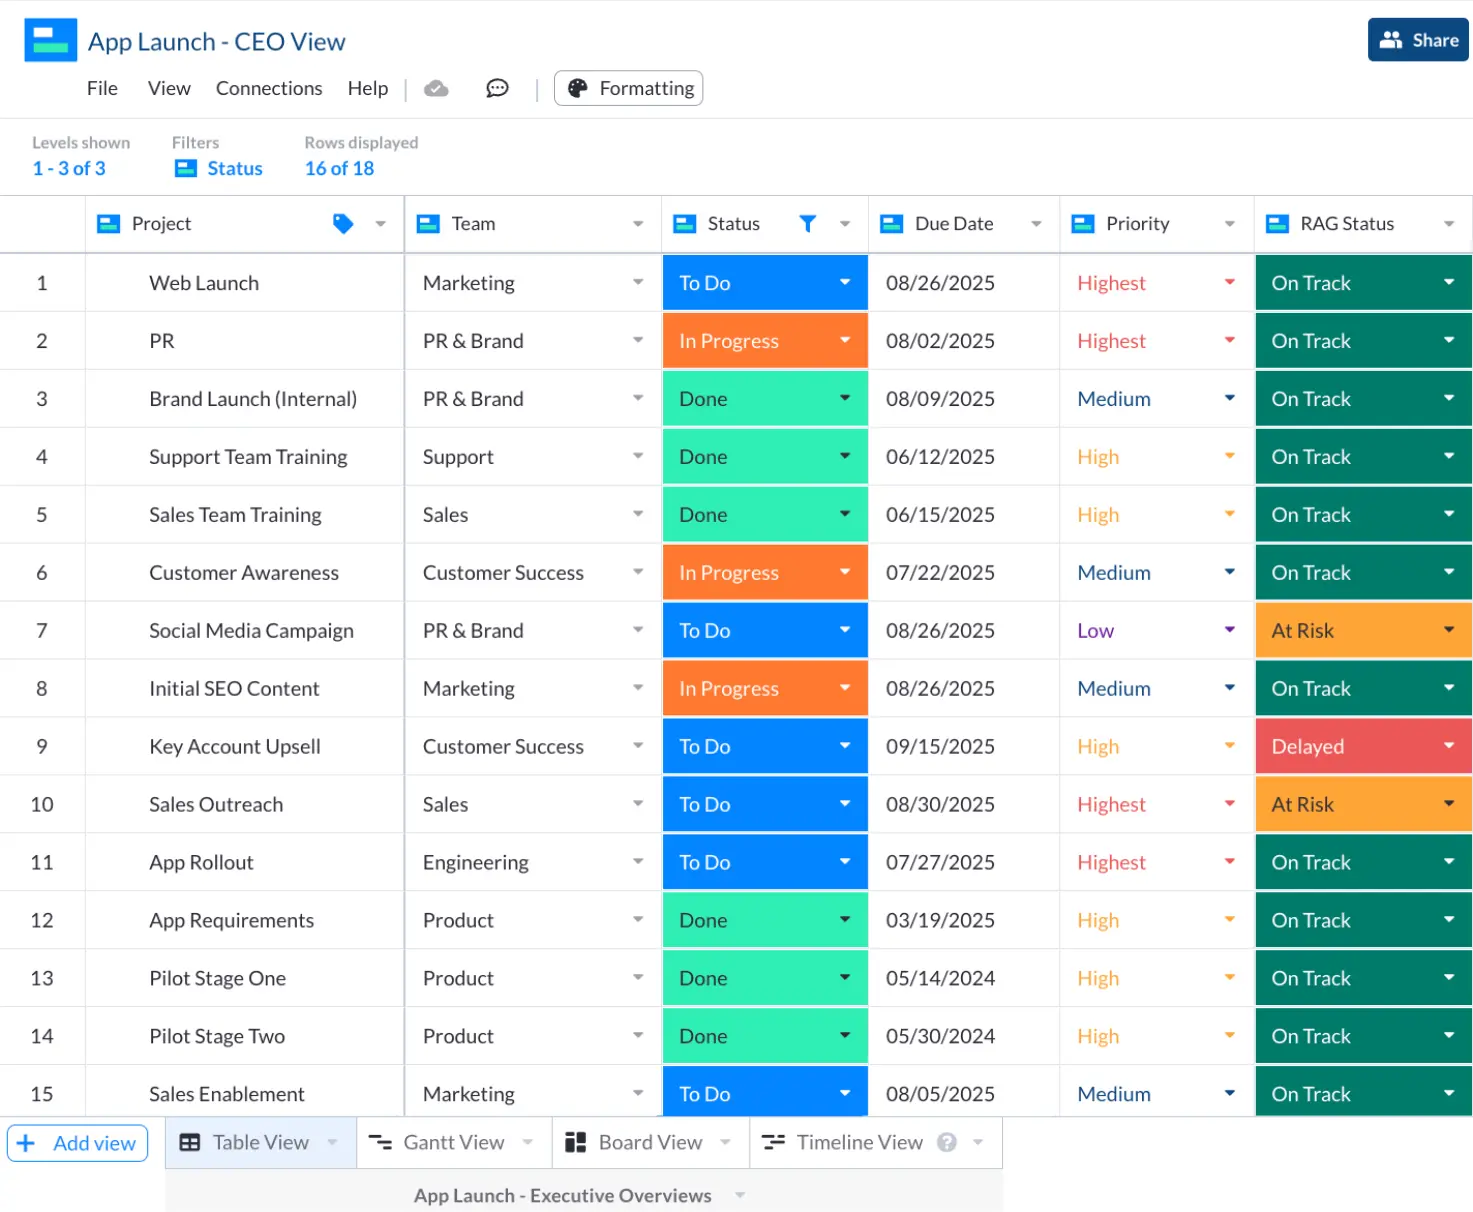This screenshot has height=1212, width=1473.
Task: Open RAG Status dropdown for Key Account Upsell
Action: pos(1449,746)
